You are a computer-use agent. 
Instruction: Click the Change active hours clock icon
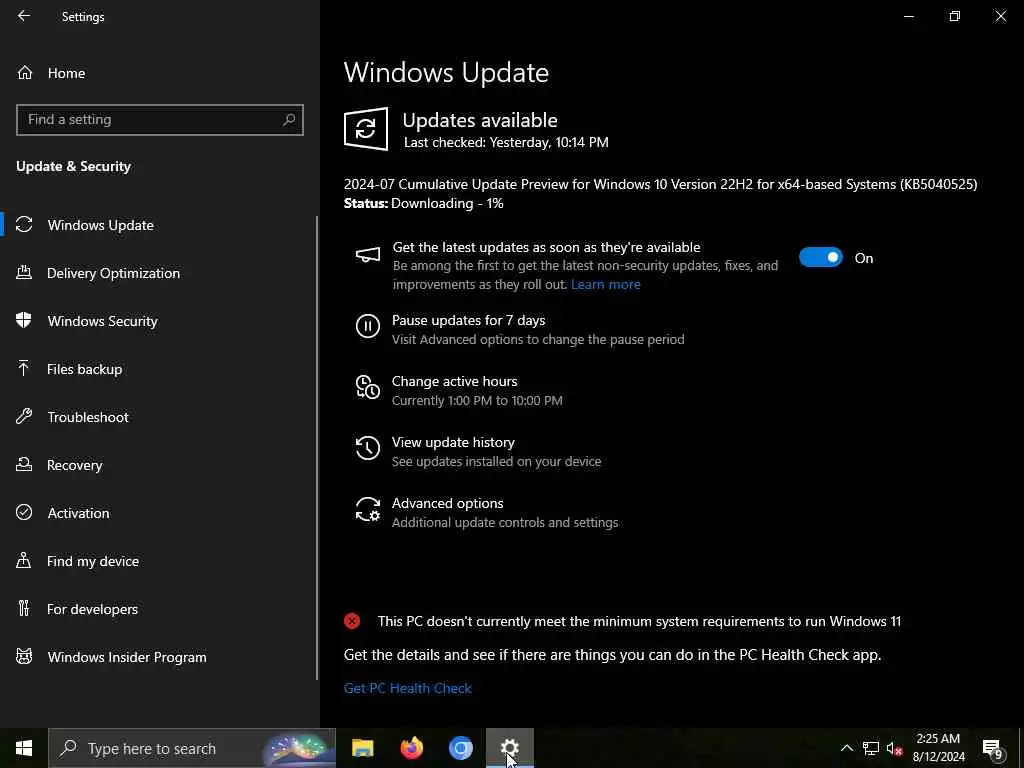368,387
